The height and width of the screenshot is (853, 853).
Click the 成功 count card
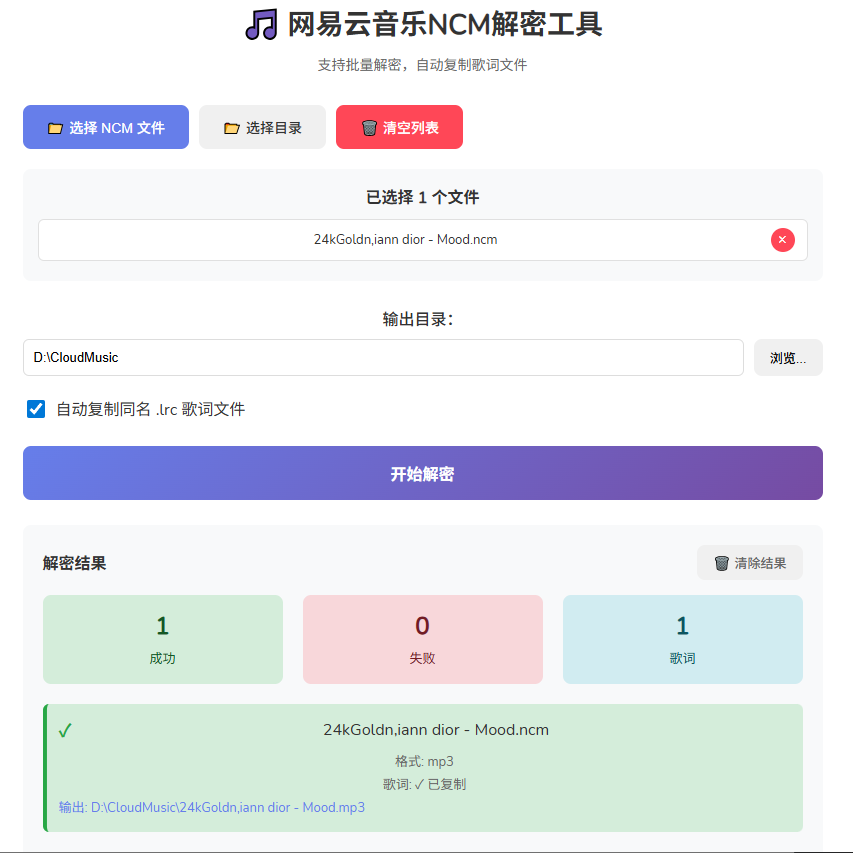[x=163, y=639]
